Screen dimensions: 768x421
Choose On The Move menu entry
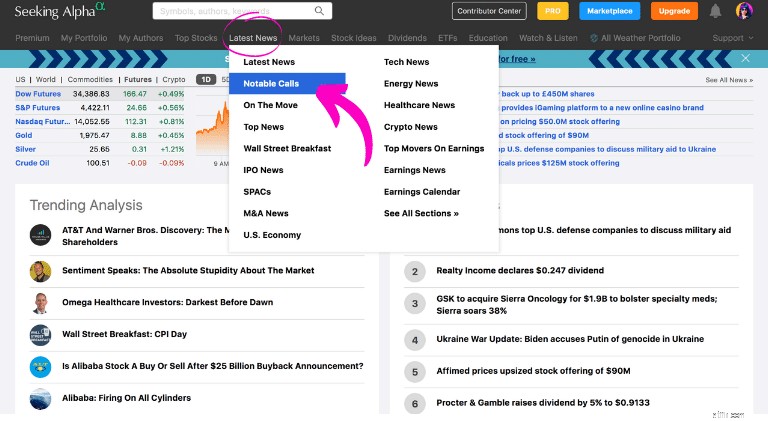point(270,105)
